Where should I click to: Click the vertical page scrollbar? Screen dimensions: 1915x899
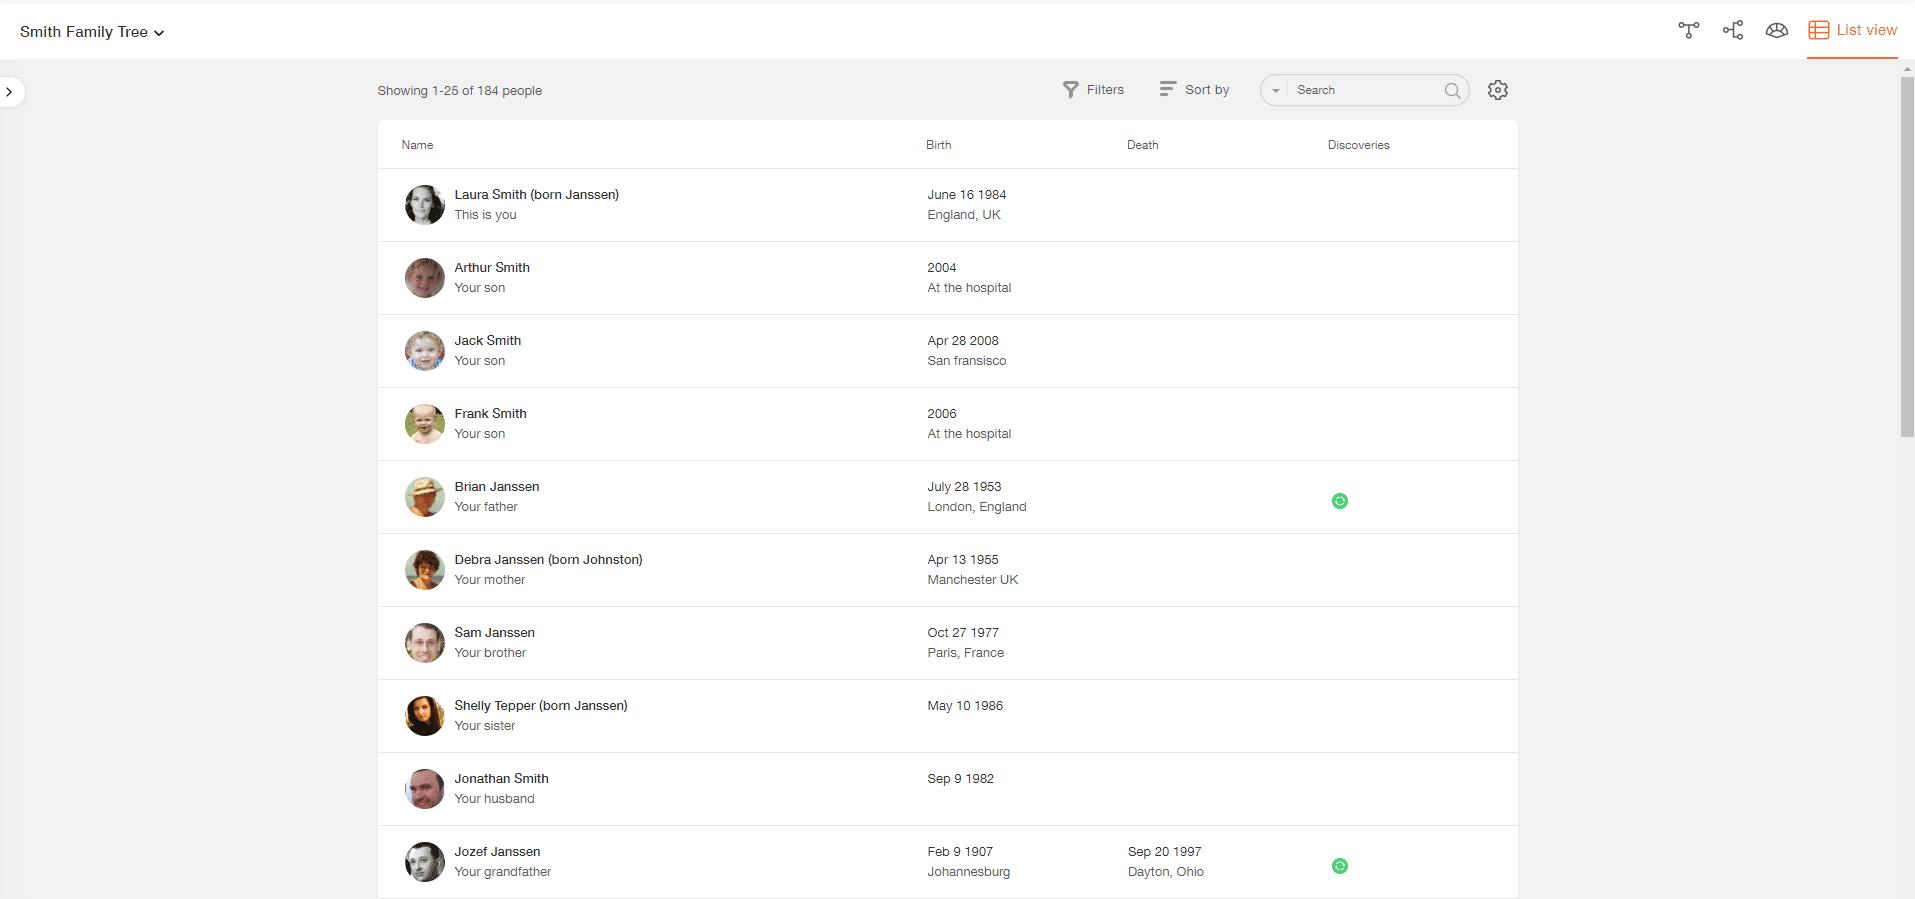[1907, 257]
